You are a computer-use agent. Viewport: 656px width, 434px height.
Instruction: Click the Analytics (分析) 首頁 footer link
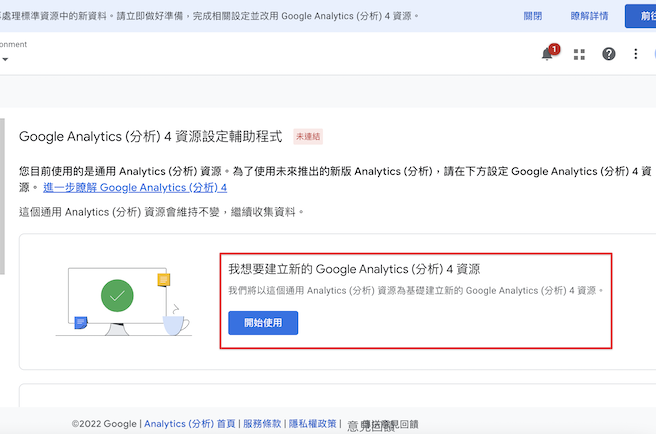(x=190, y=424)
